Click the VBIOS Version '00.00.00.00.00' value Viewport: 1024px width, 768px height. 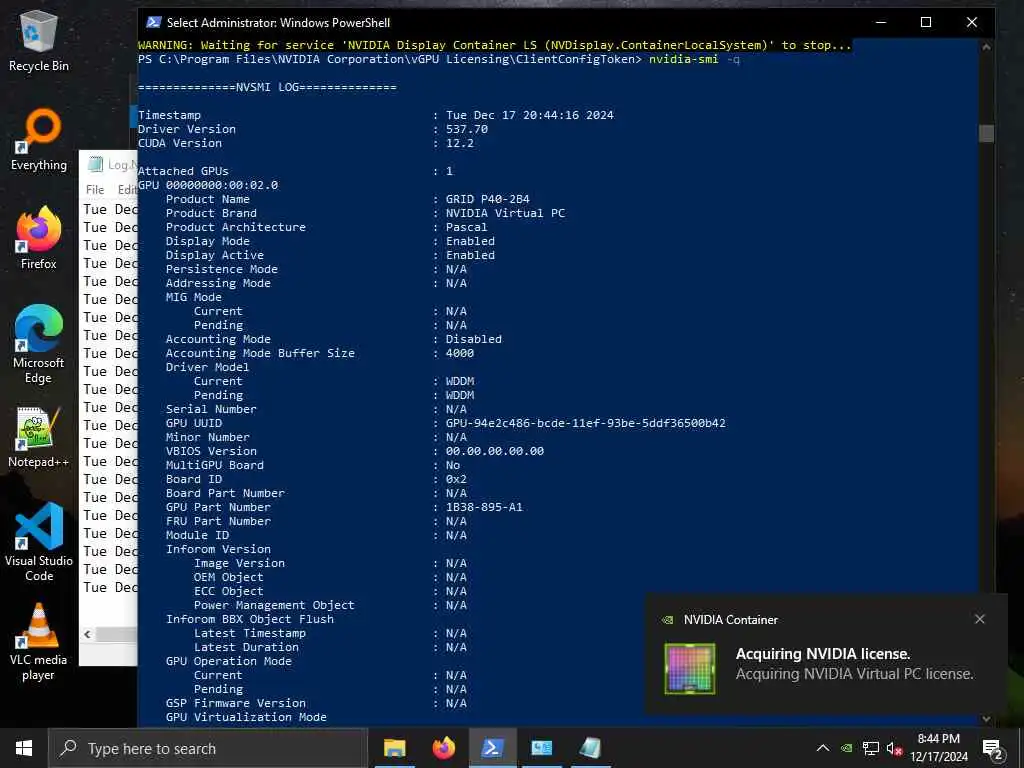(494, 451)
